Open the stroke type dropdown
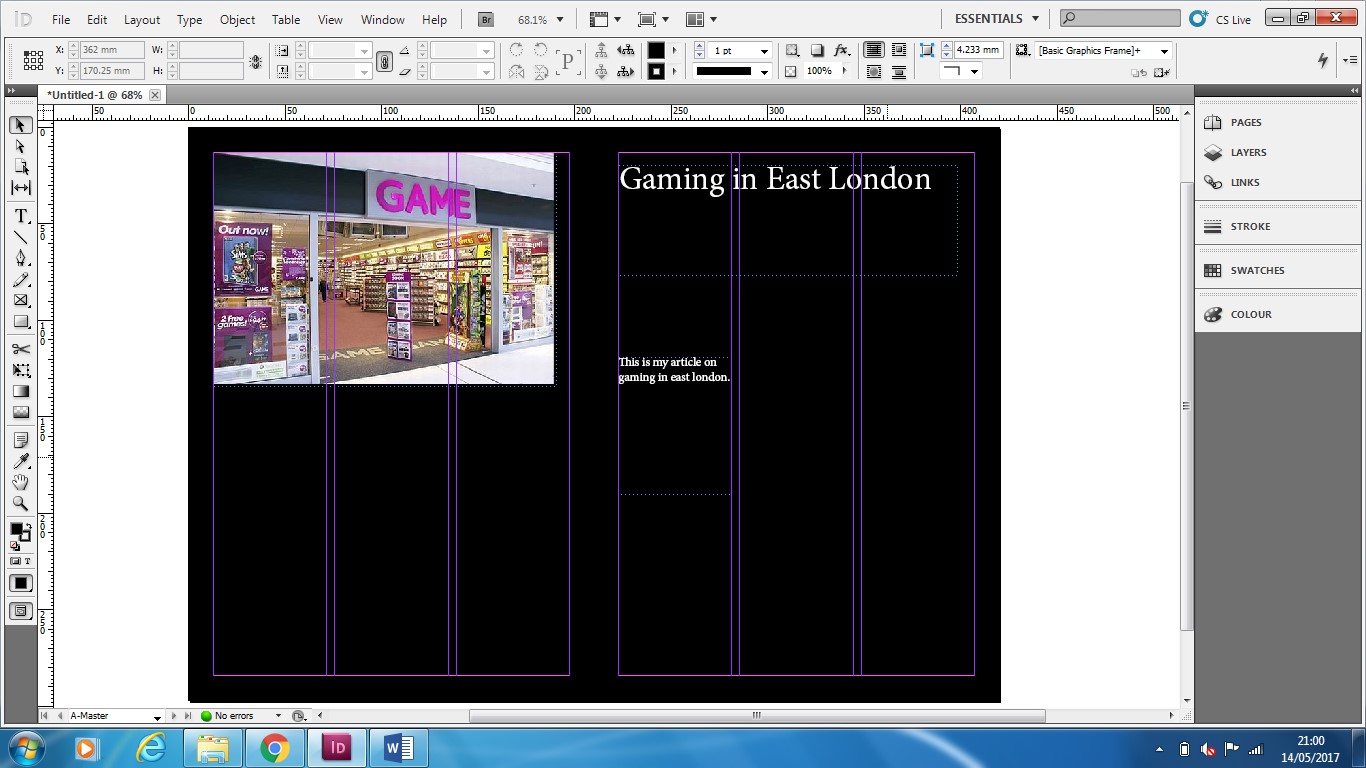 pos(765,72)
